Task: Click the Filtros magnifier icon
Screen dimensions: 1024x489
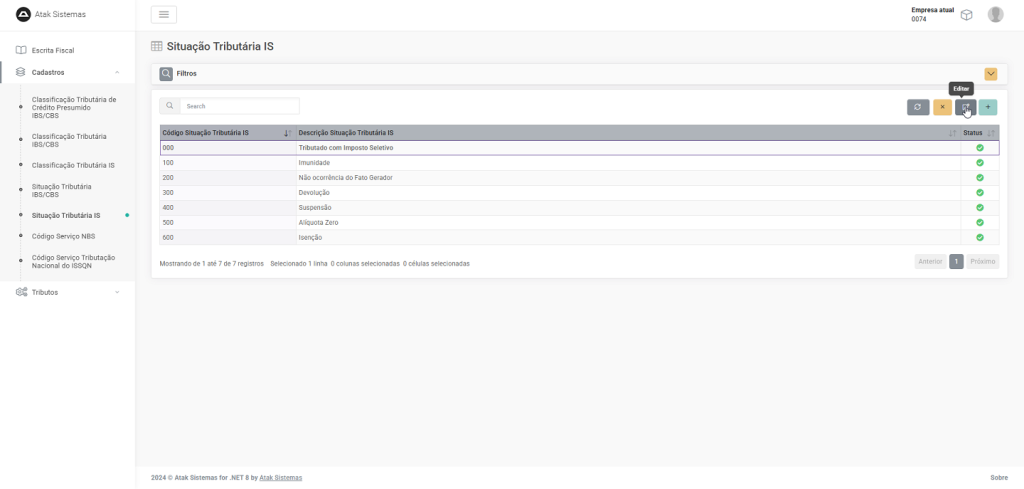Action: [166, 73]
